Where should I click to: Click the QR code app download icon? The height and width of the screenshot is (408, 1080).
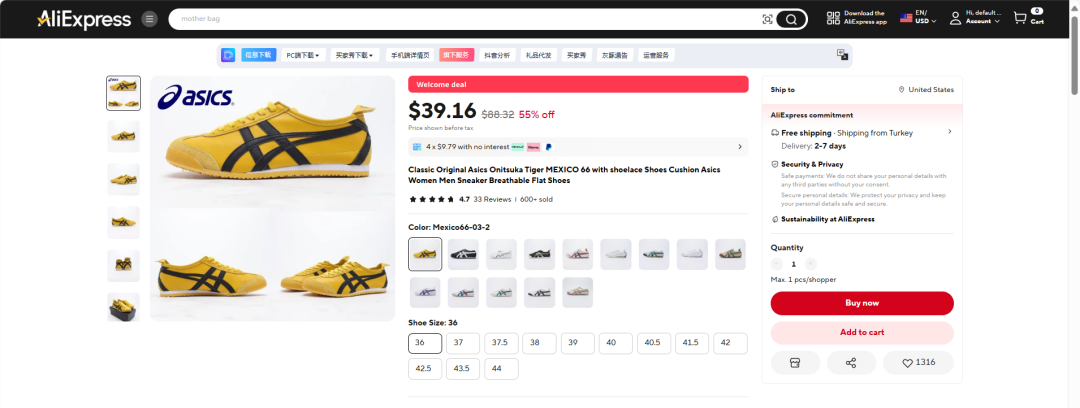832,18
